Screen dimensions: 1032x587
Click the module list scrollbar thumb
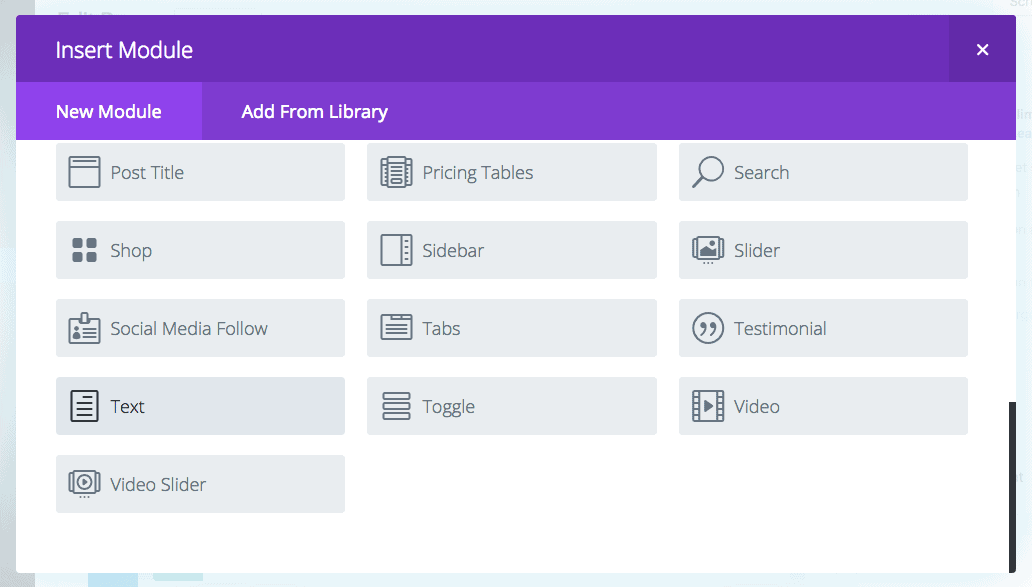(x=1012, y=487)
